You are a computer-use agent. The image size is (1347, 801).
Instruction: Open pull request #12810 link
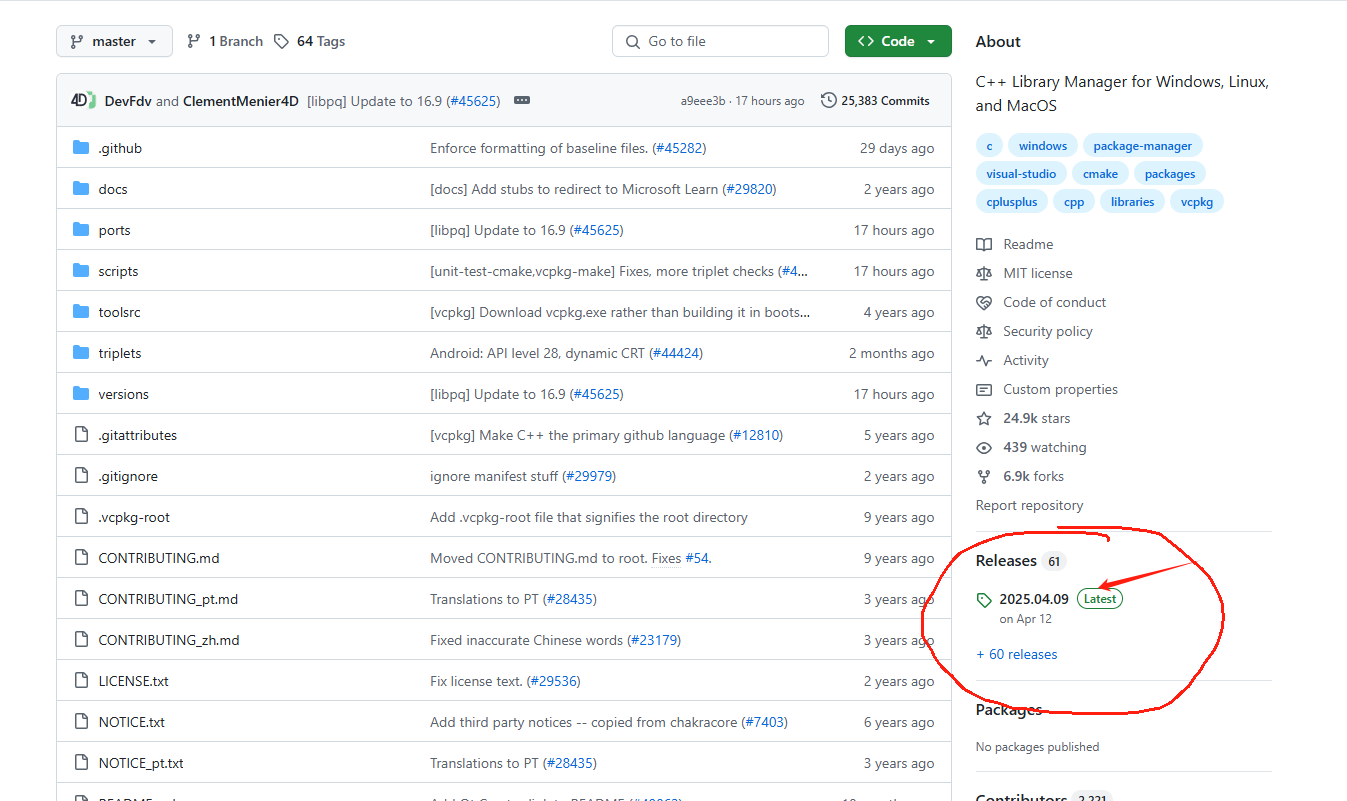click(756, 435)
